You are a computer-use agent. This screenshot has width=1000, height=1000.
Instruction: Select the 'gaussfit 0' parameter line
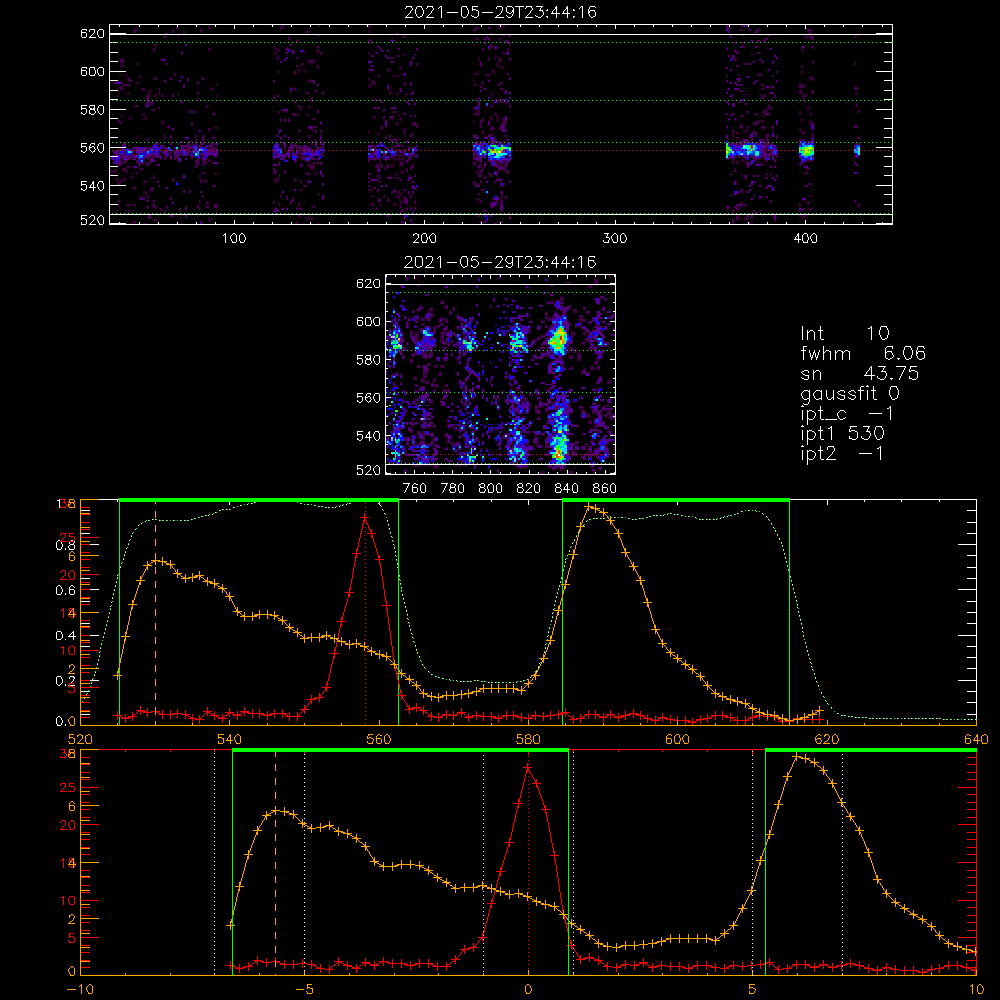[850, 393]
